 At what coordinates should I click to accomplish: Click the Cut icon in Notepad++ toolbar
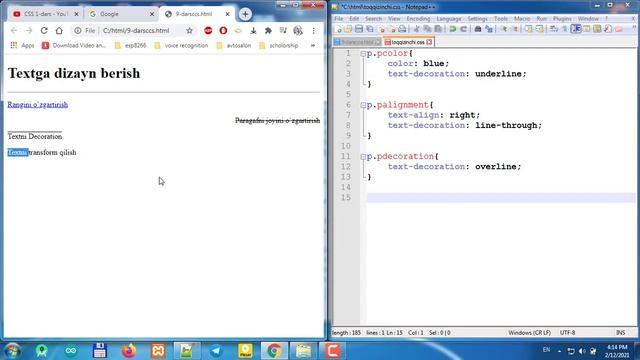click(x=416, y=29)
